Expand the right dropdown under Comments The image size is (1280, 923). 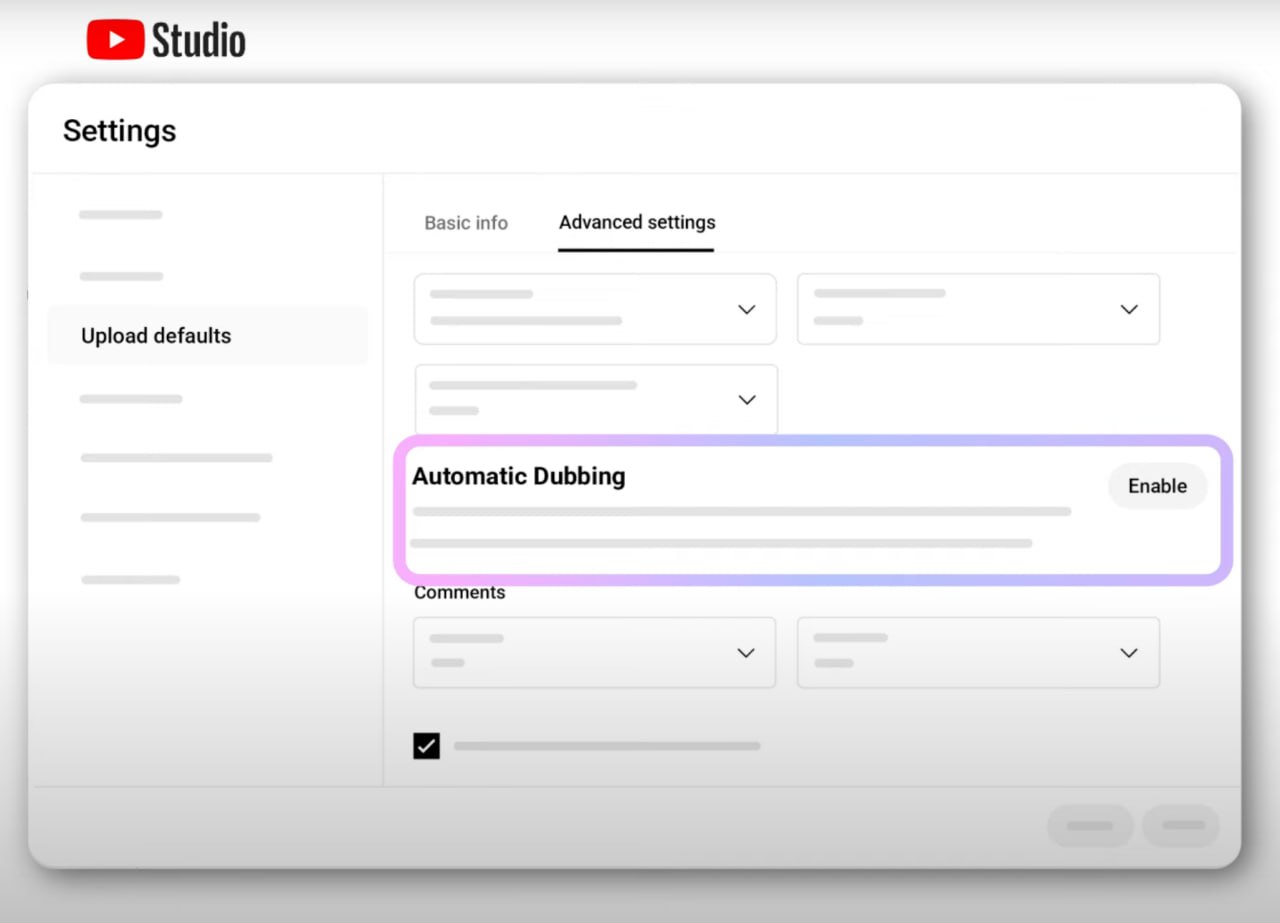pos(978,652)
